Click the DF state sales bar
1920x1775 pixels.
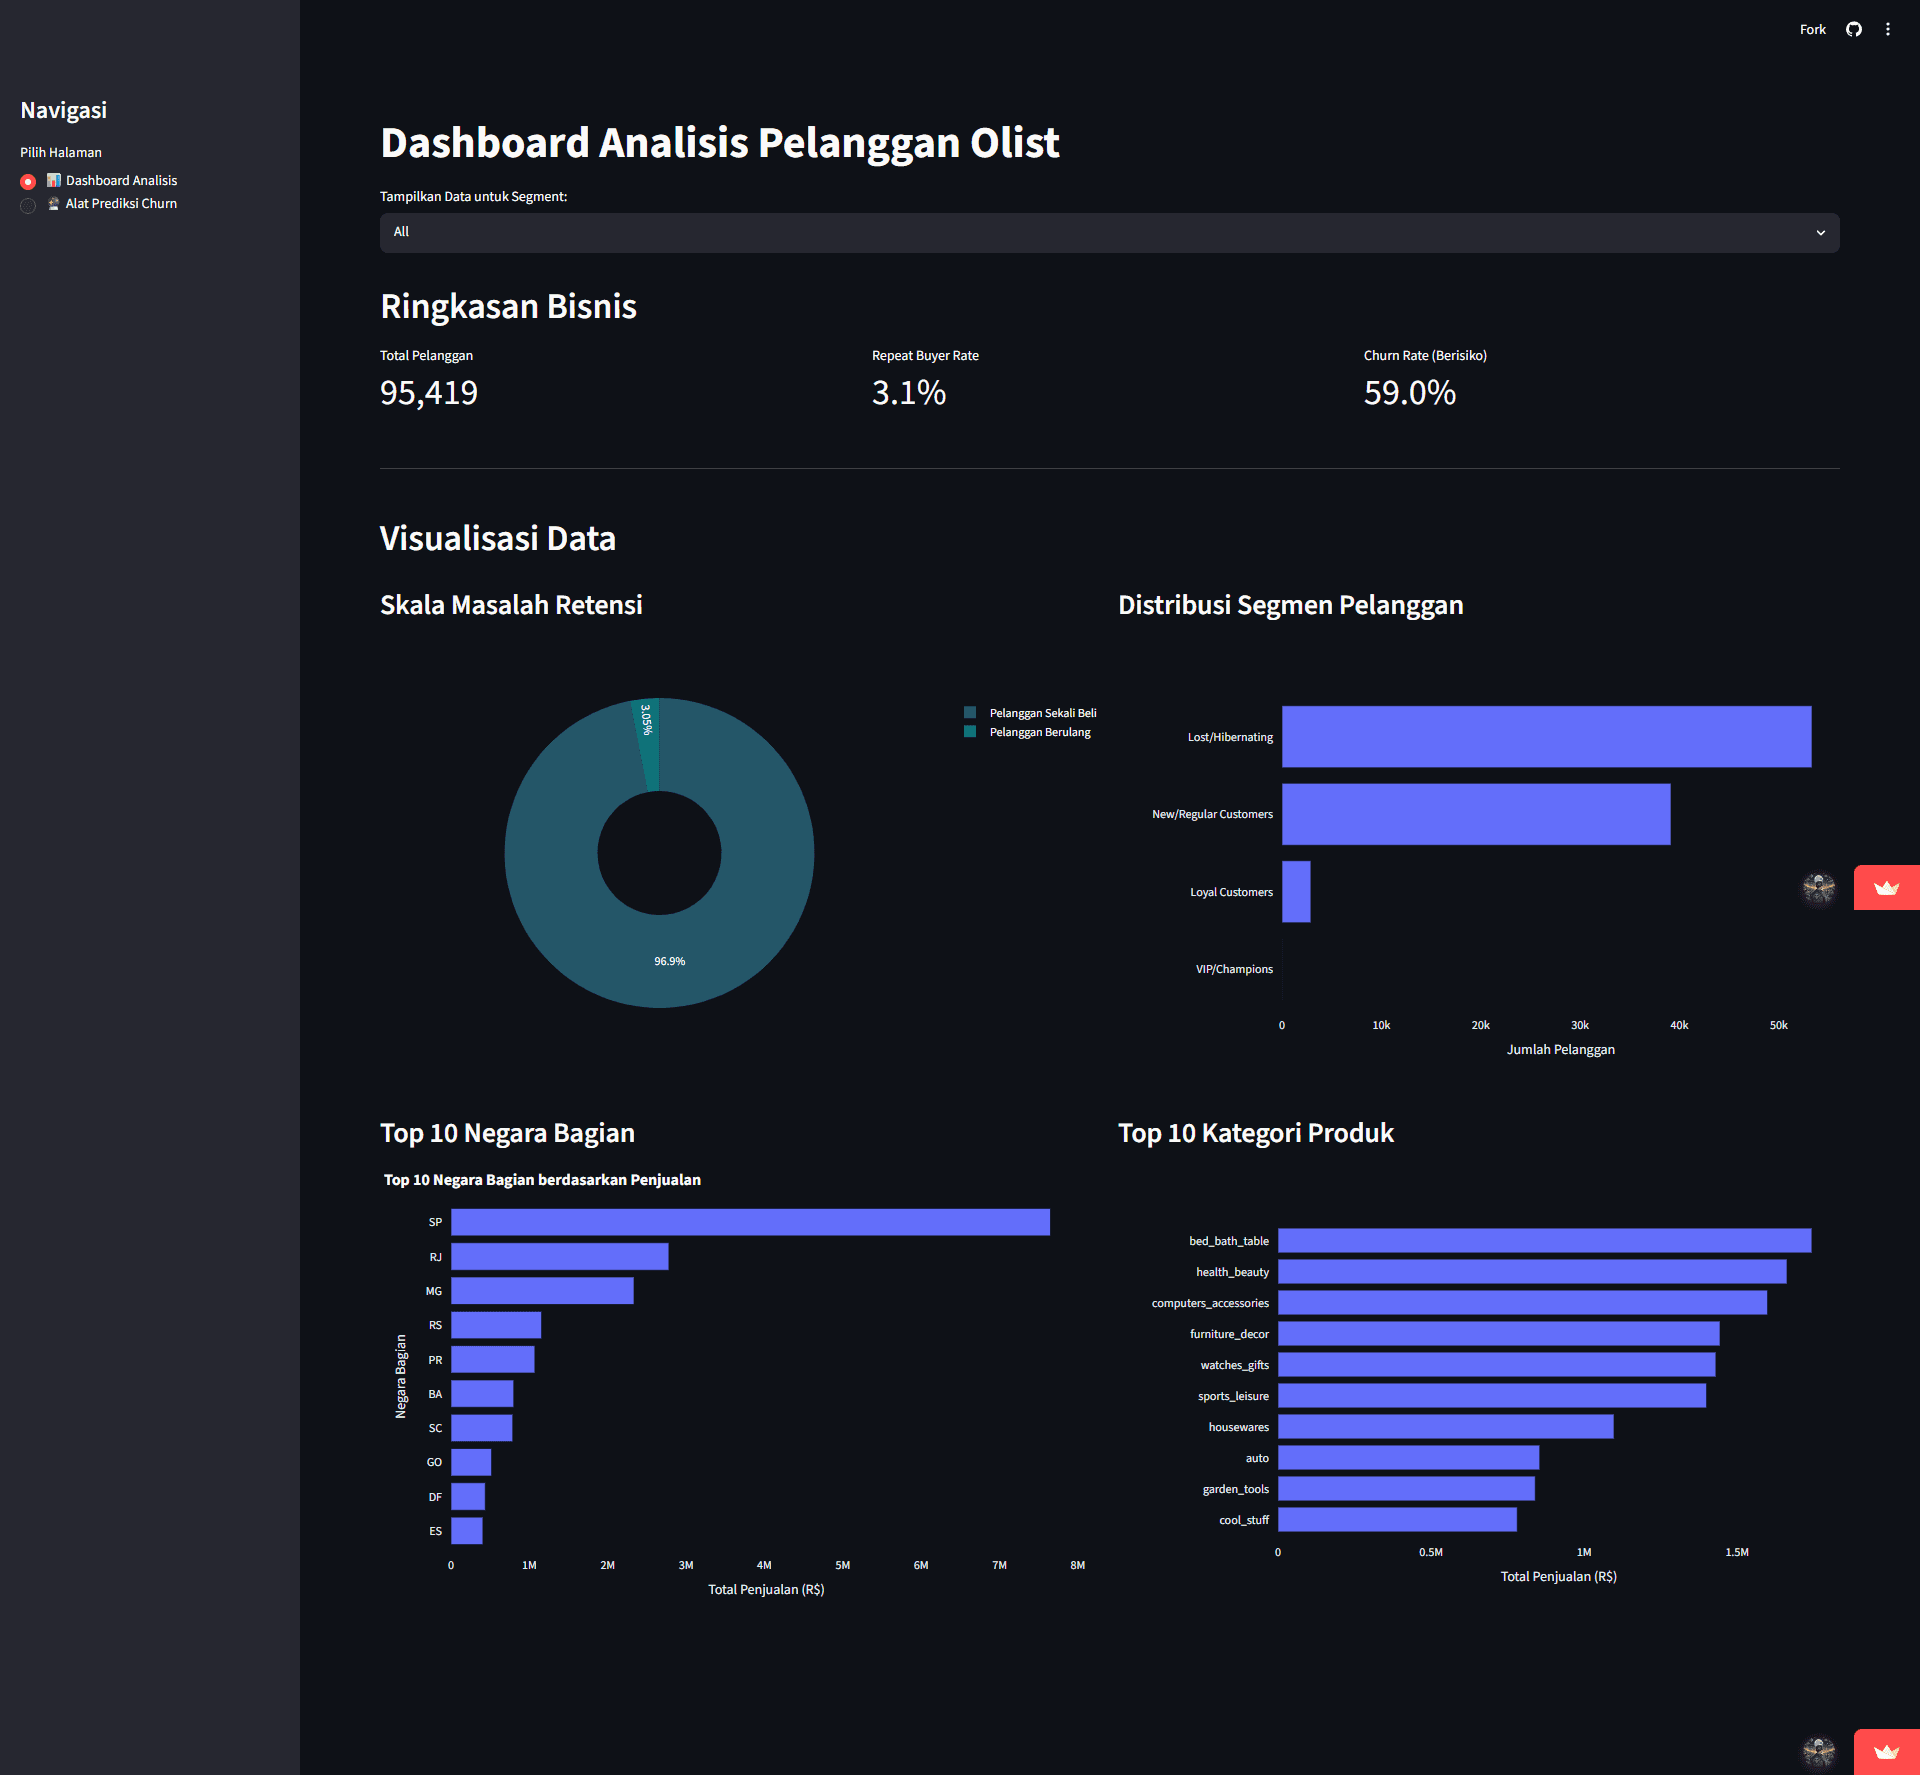click(468, 1497)
